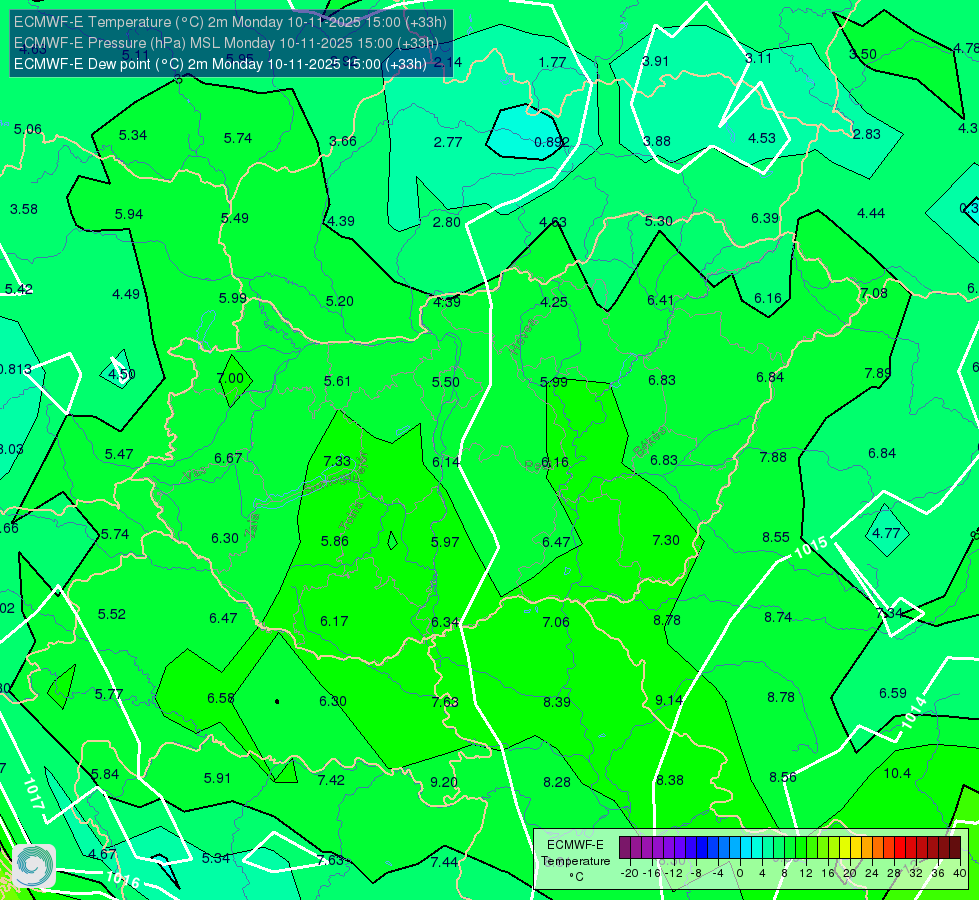Screen dimensions: 979x900
Task: Click the 2.77 dew point value
Action: 448,142
